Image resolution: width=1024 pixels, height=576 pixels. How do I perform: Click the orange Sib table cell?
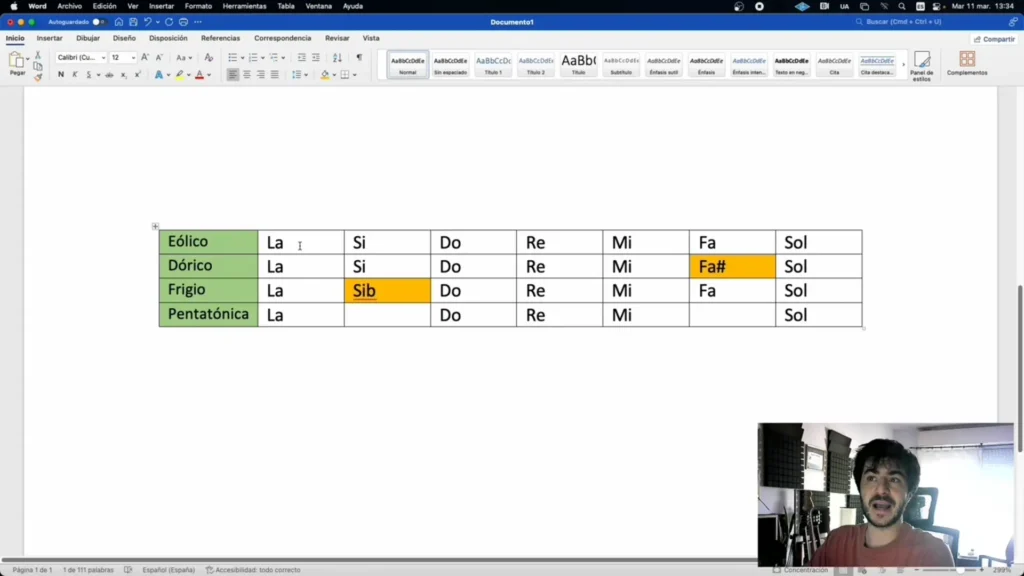[387, 291]
